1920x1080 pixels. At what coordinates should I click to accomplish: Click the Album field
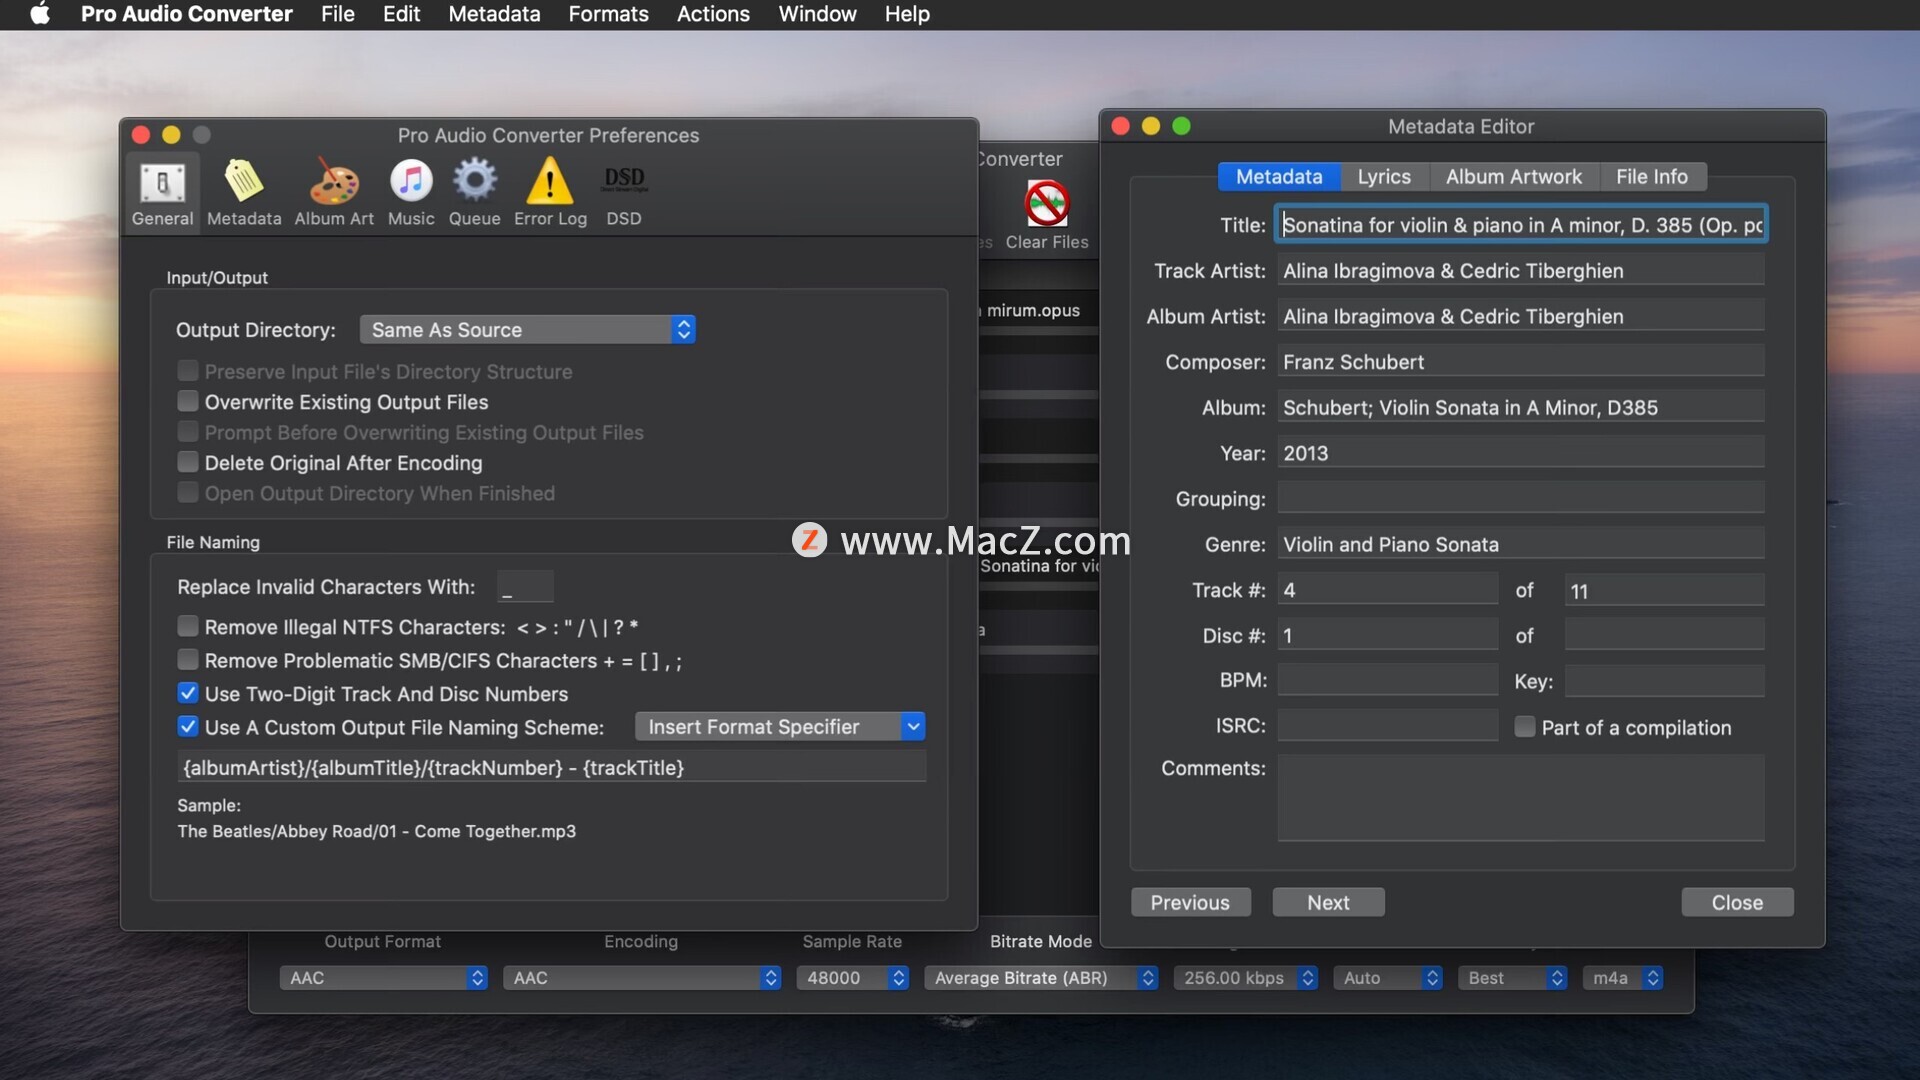(1521, 407)
